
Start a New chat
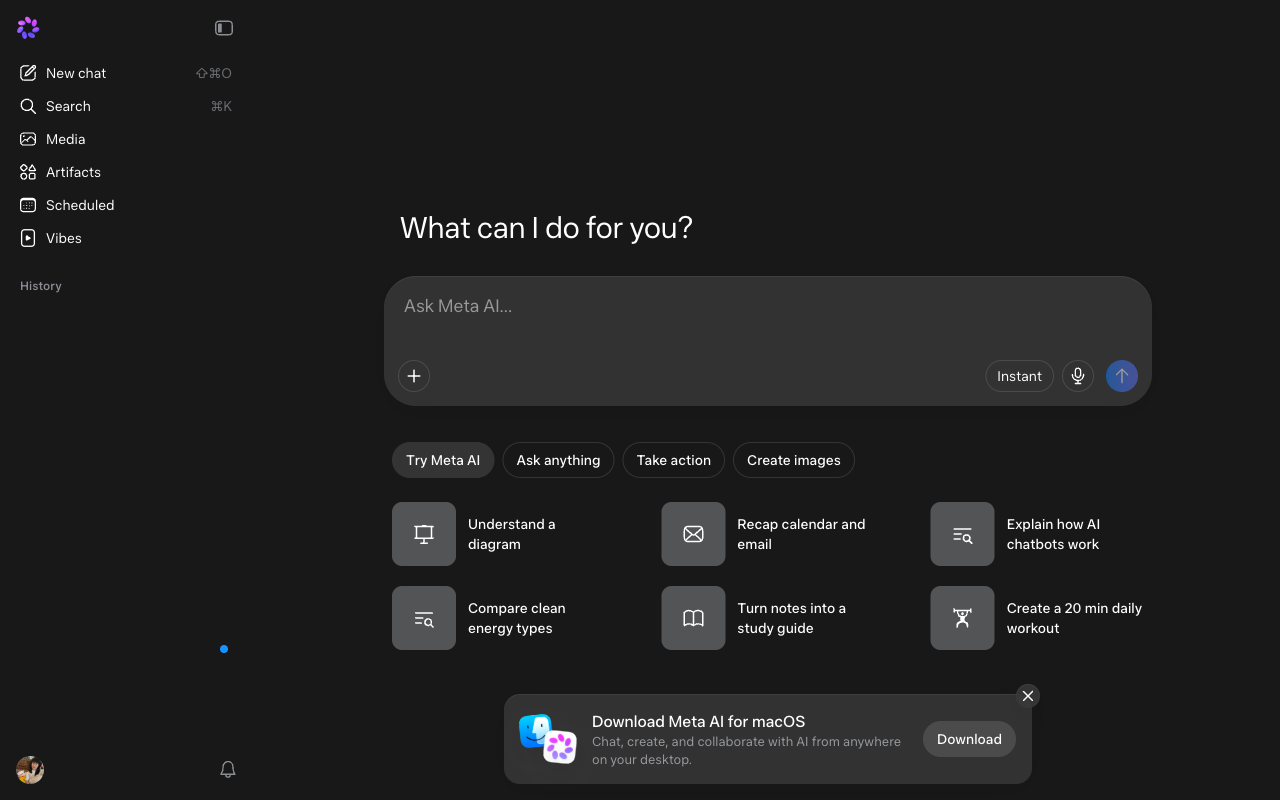tap(125, 73)
